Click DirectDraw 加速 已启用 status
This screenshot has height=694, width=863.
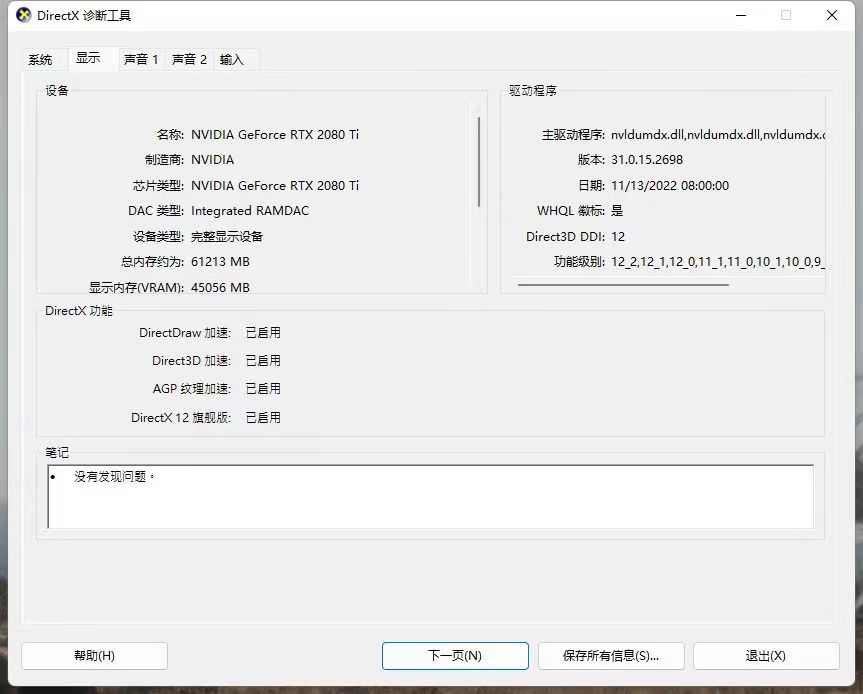coord(263,332)
